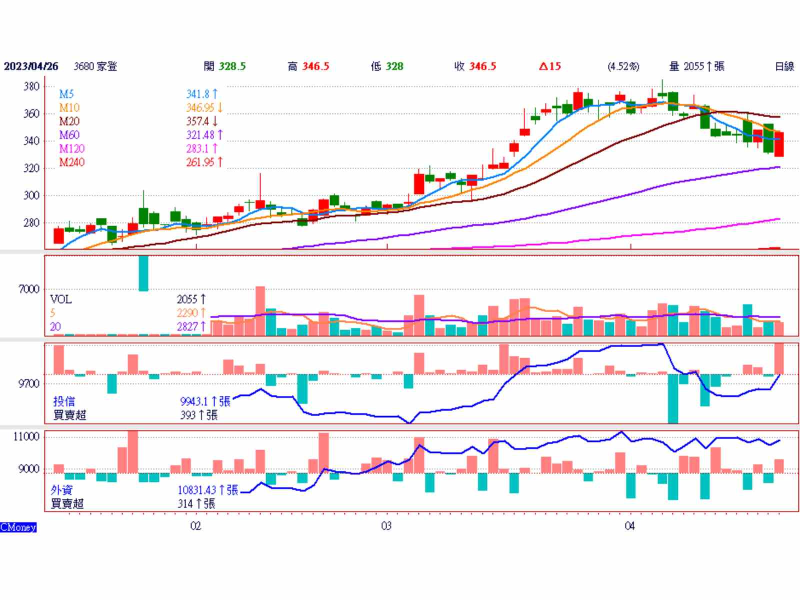The height and width of the screenshot is (600, 800).
Task: Click the last red candlestick on price chart
Action: [779, 144]
